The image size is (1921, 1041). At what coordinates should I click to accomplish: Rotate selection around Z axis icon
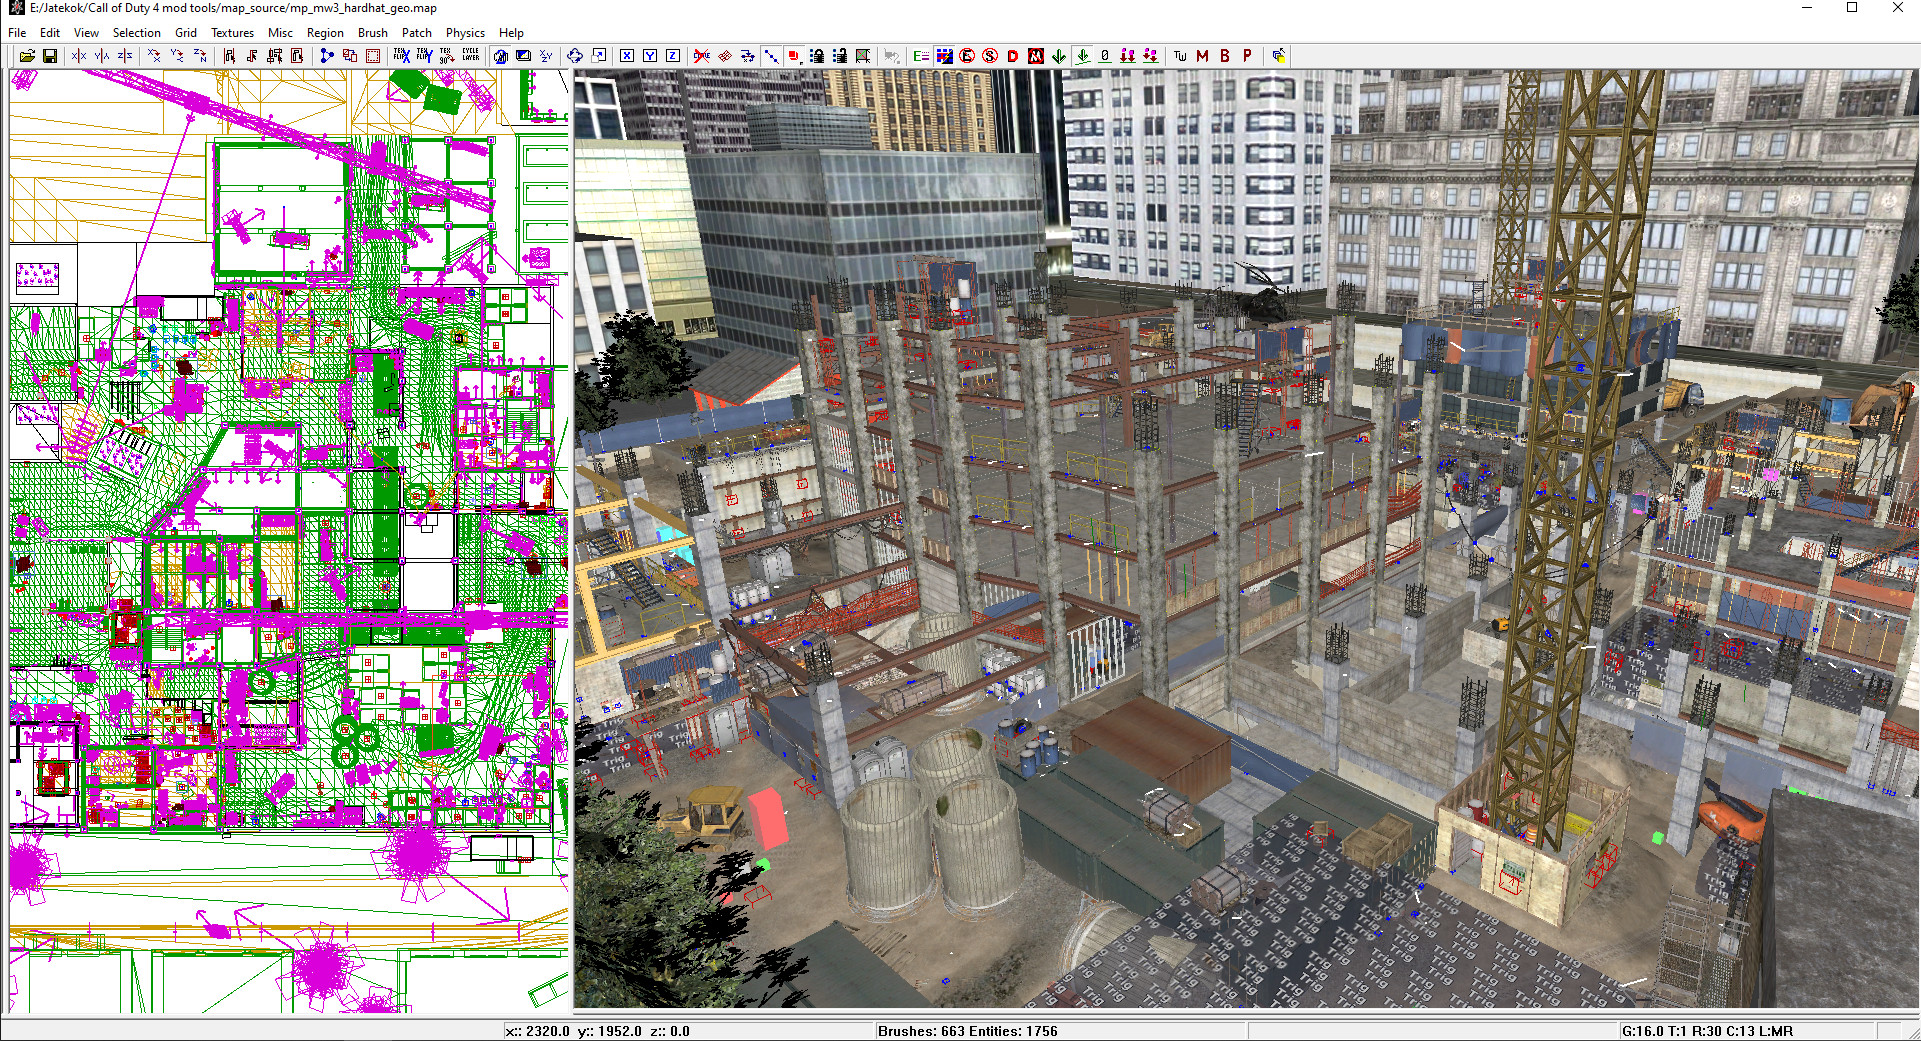(200, 56)
